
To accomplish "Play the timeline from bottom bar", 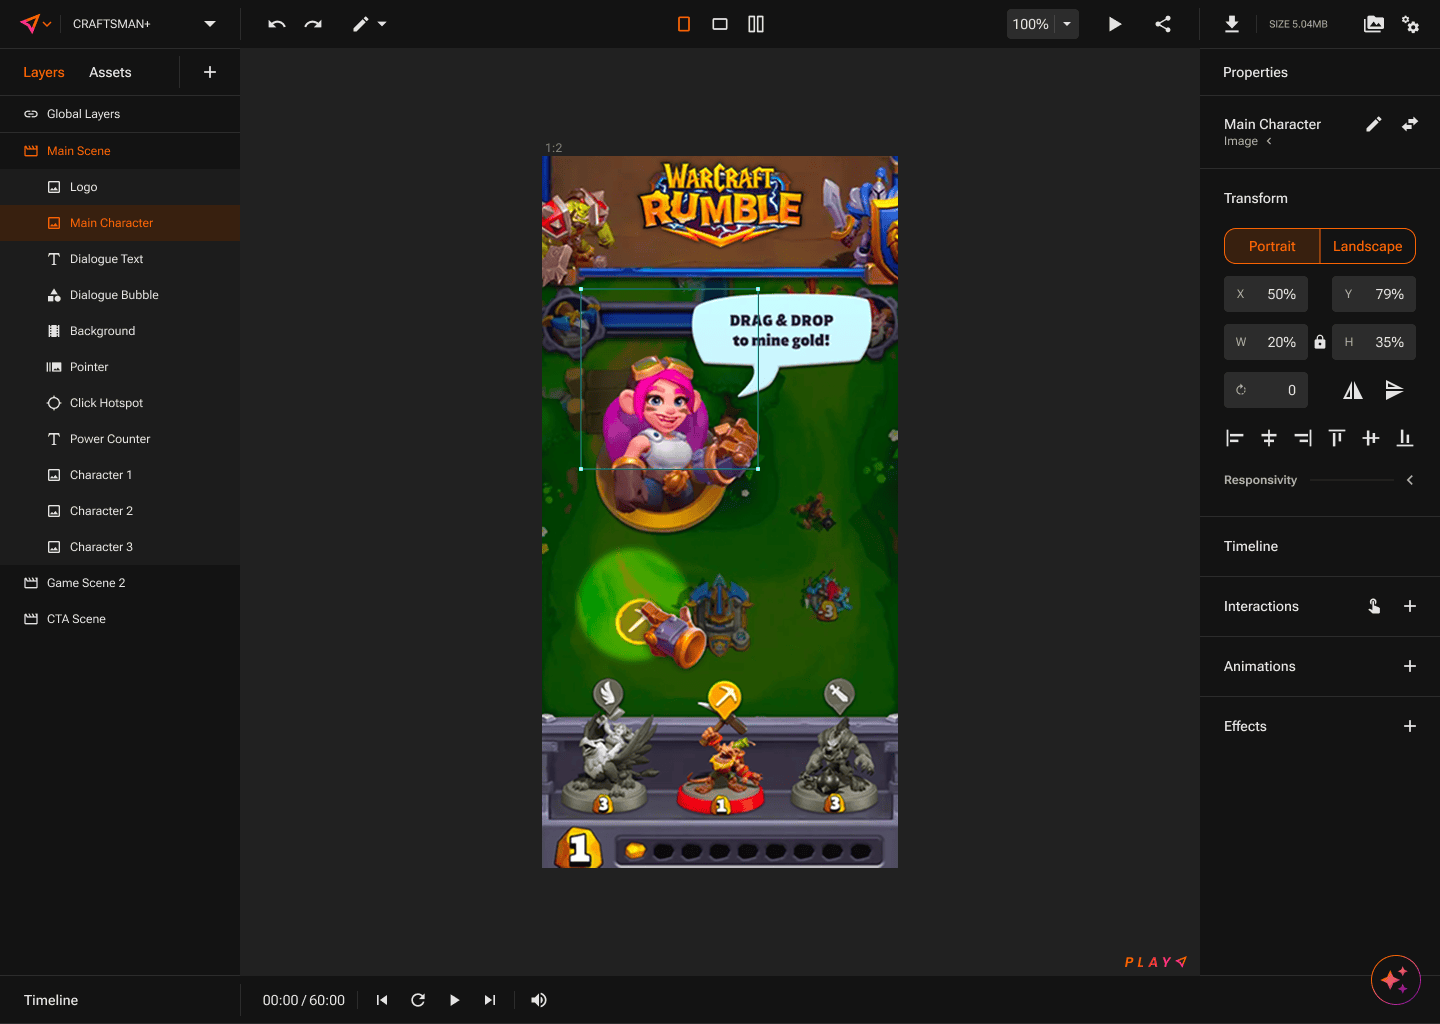I will [x=454, y=1000].
